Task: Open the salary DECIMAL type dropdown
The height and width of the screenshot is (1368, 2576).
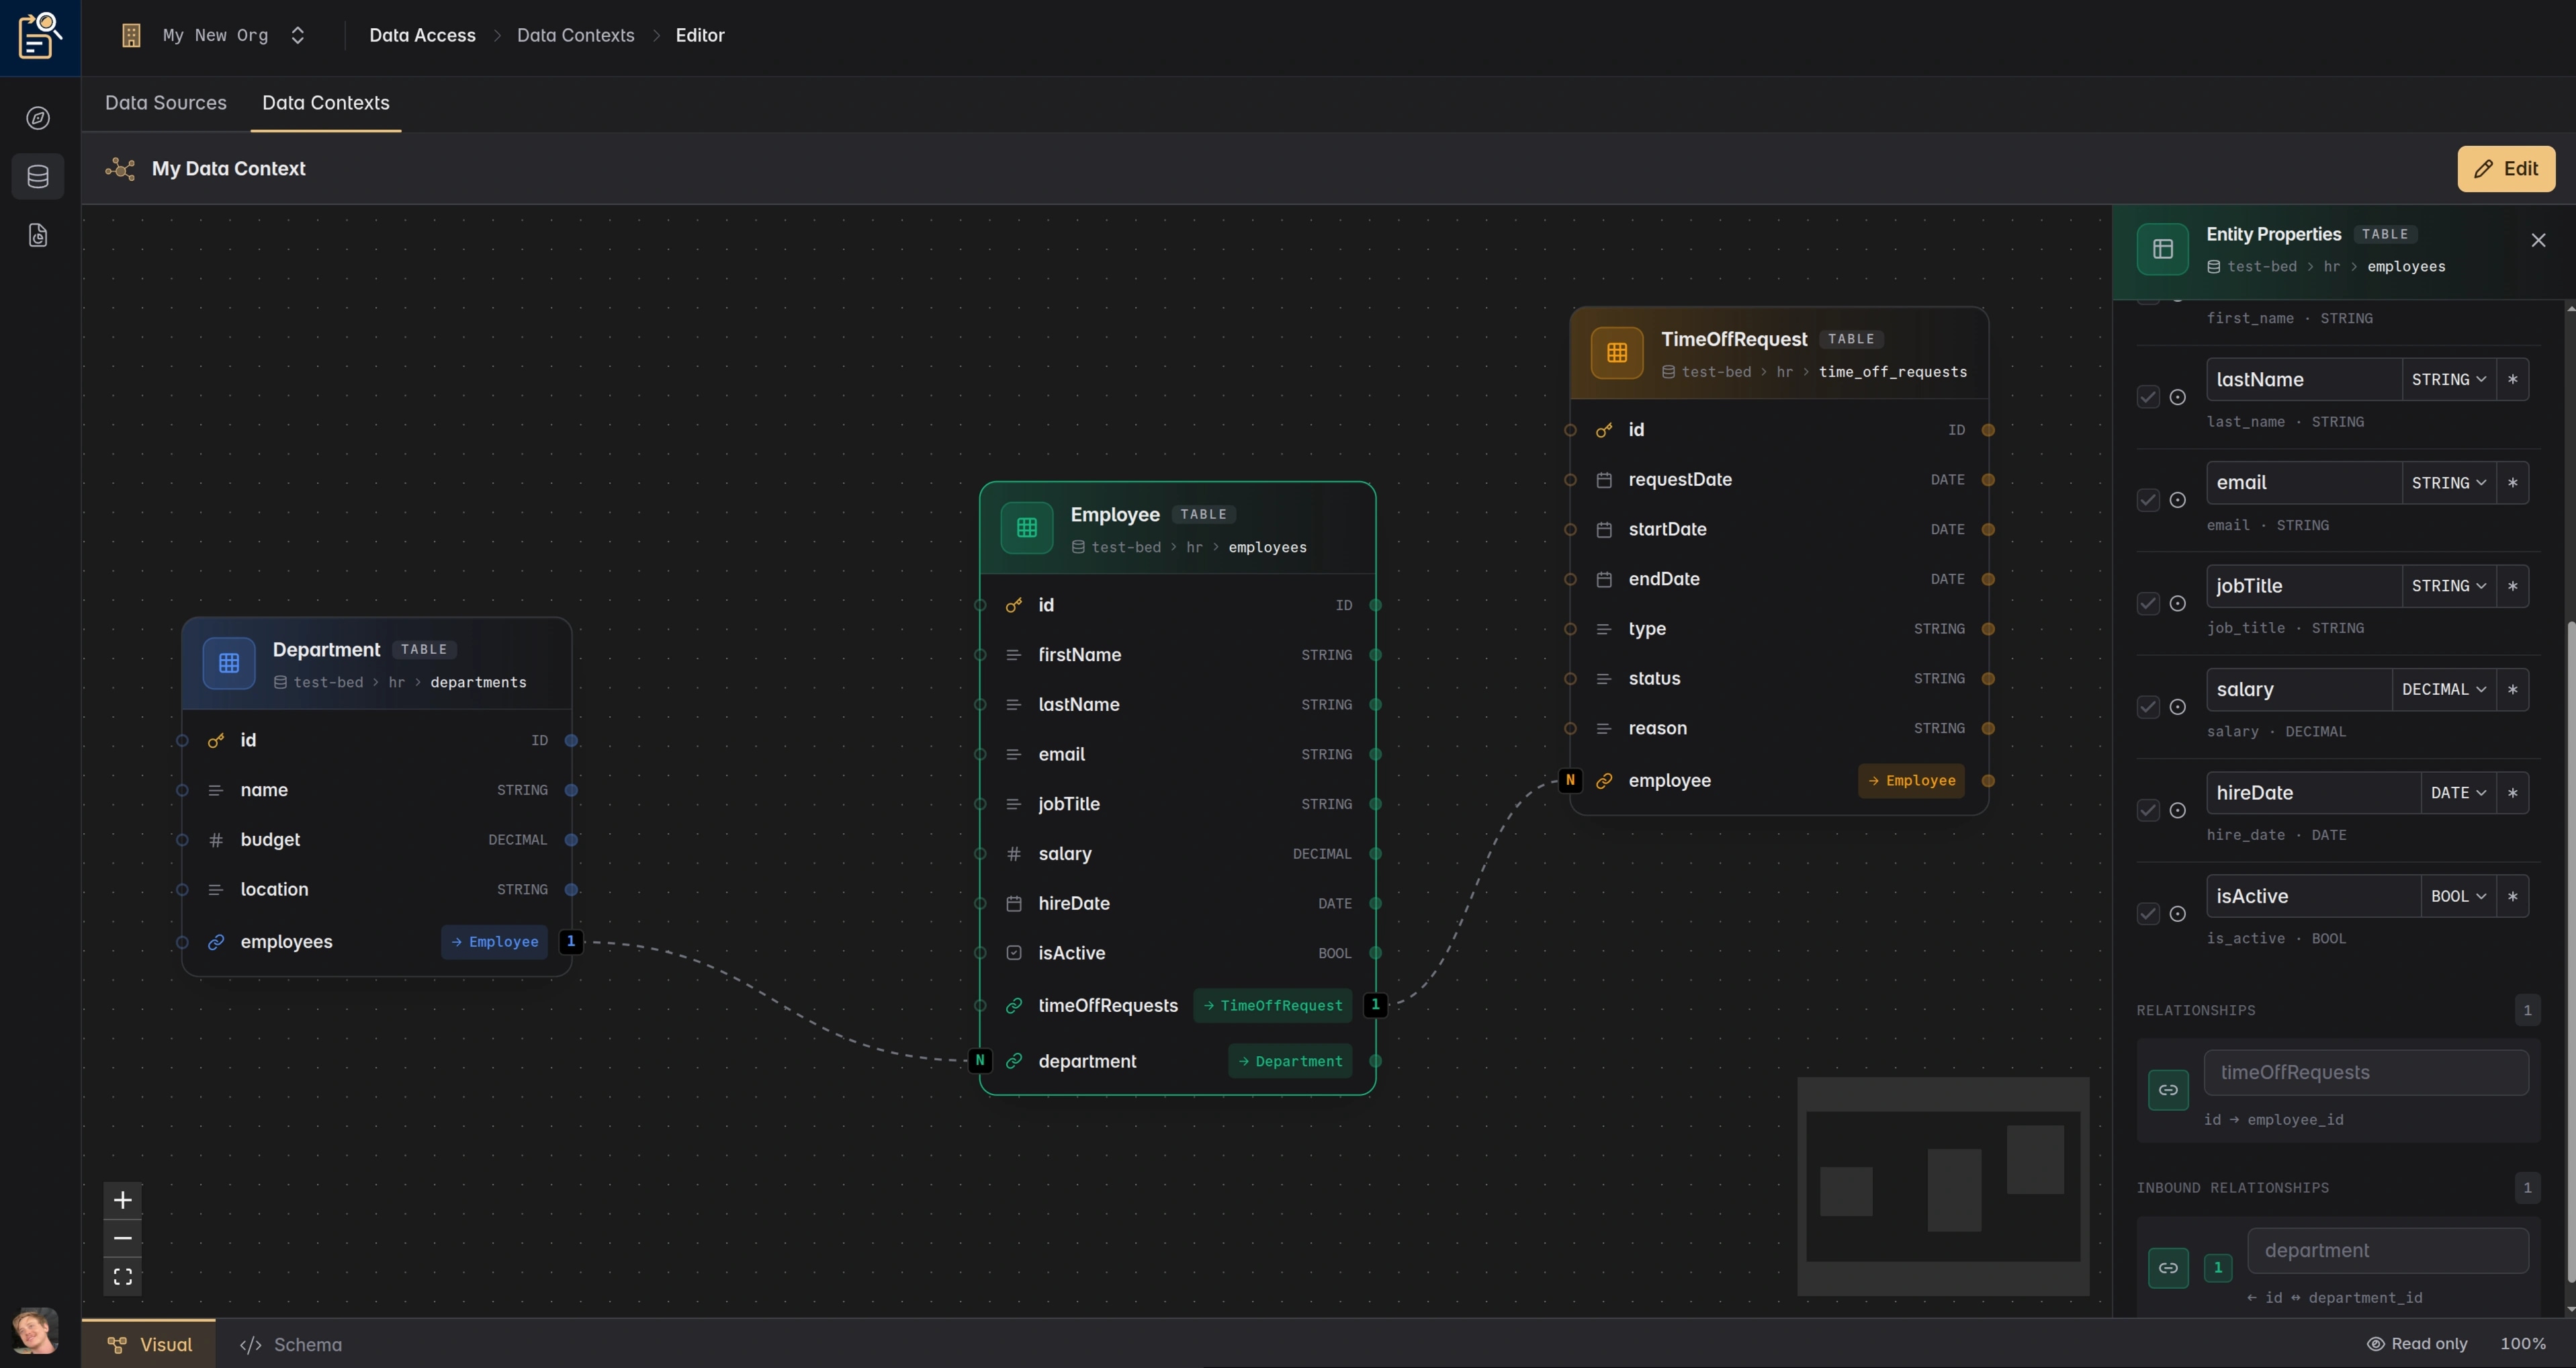Action: click(2444, 690)
